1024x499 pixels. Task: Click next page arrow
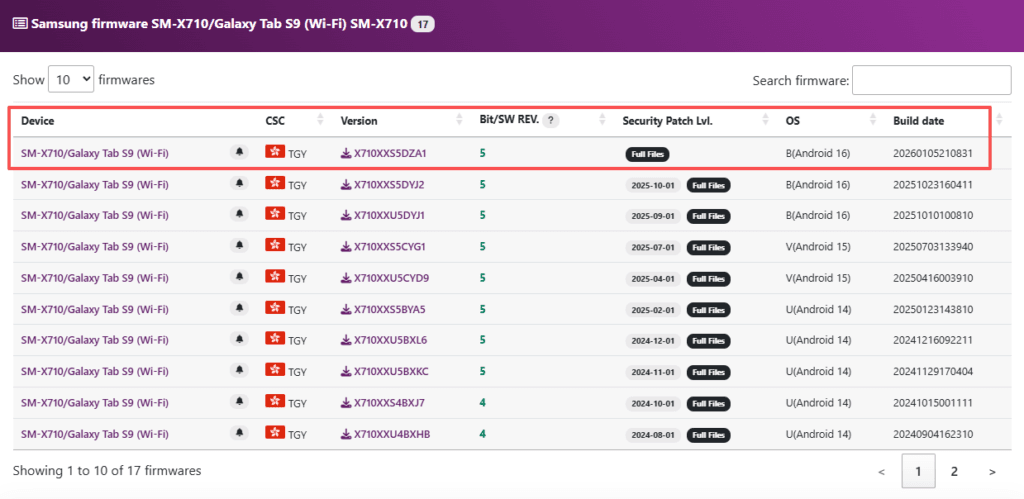992,471
